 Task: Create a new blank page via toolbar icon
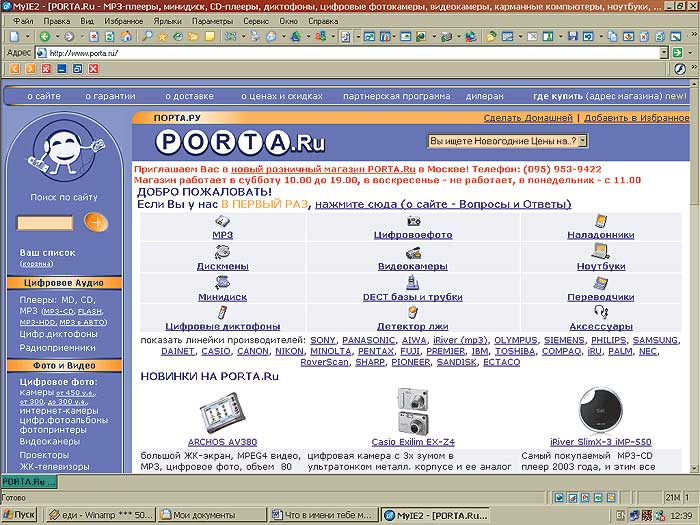14,37
